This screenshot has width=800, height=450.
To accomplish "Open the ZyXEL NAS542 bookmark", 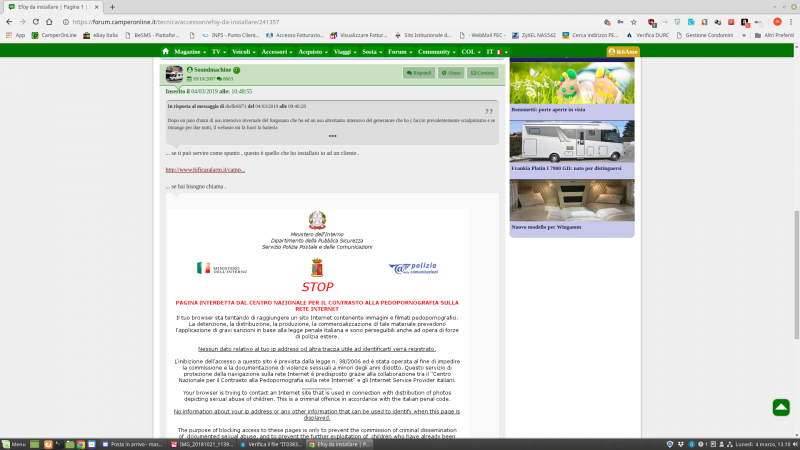I will (x=534, y=35).
